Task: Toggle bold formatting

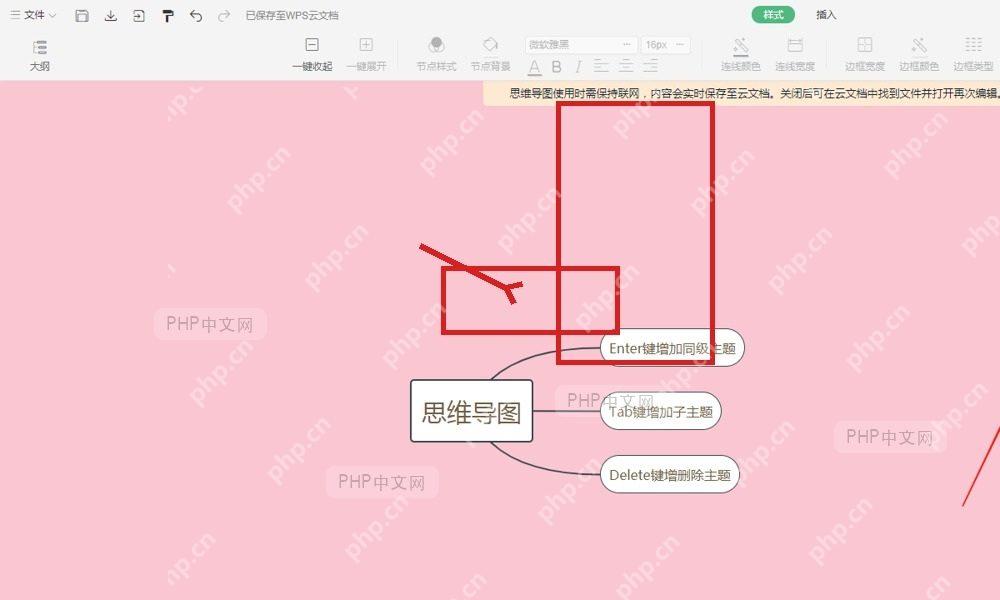Action: click(556, 66)
